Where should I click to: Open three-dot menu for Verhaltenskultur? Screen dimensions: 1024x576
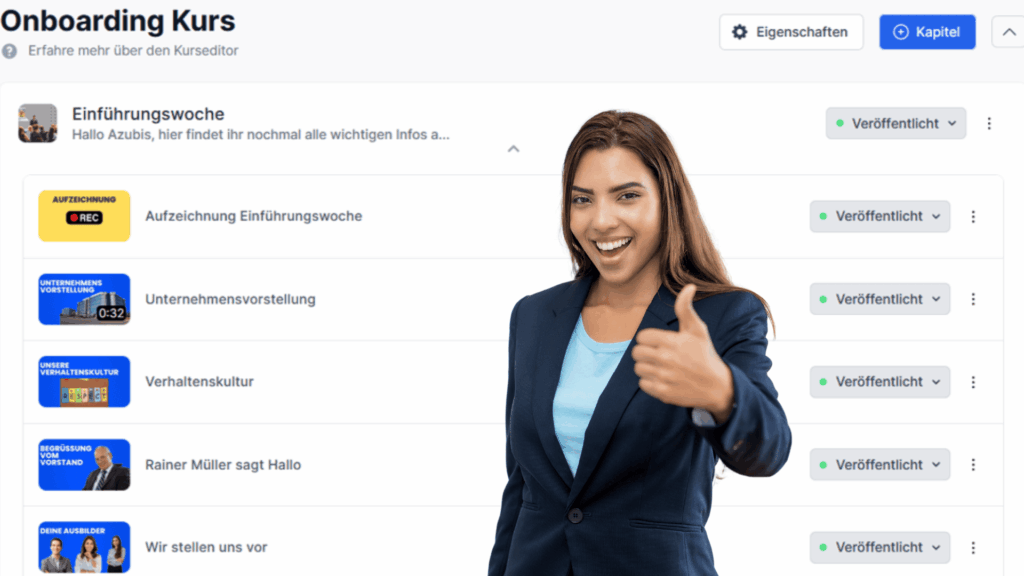[973, 382]
